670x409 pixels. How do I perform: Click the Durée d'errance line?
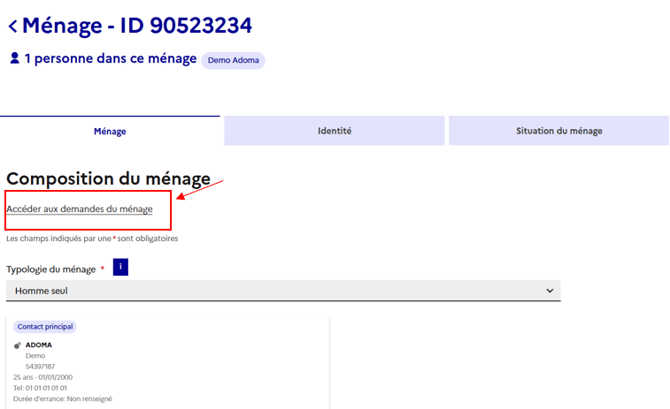coord(63,398)
